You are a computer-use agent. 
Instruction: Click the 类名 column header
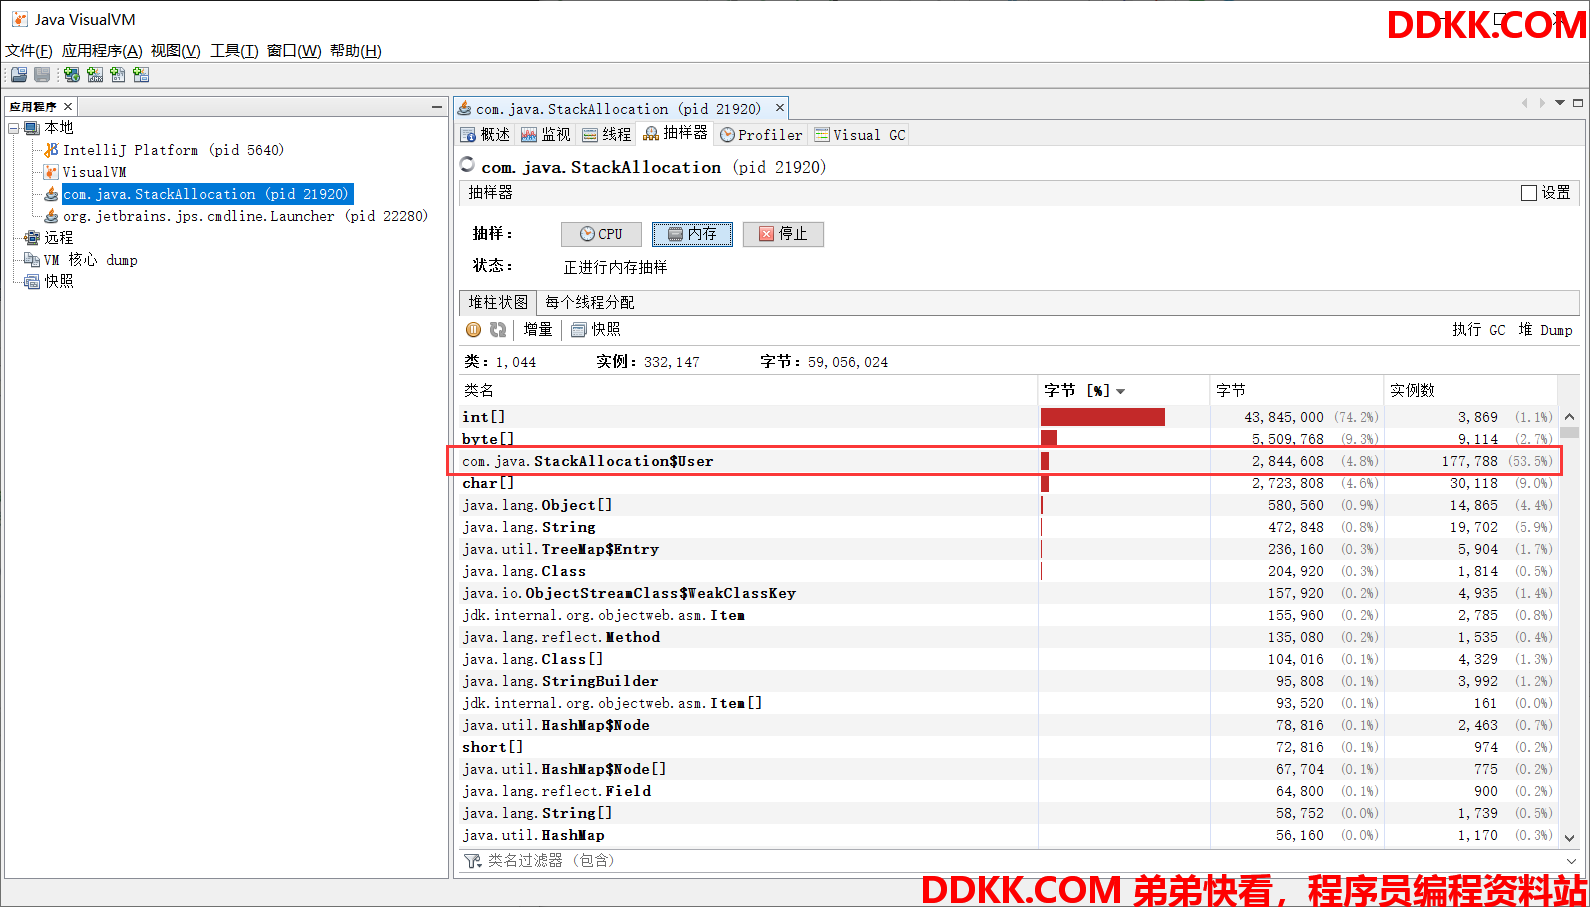click(x=748, y=391)
